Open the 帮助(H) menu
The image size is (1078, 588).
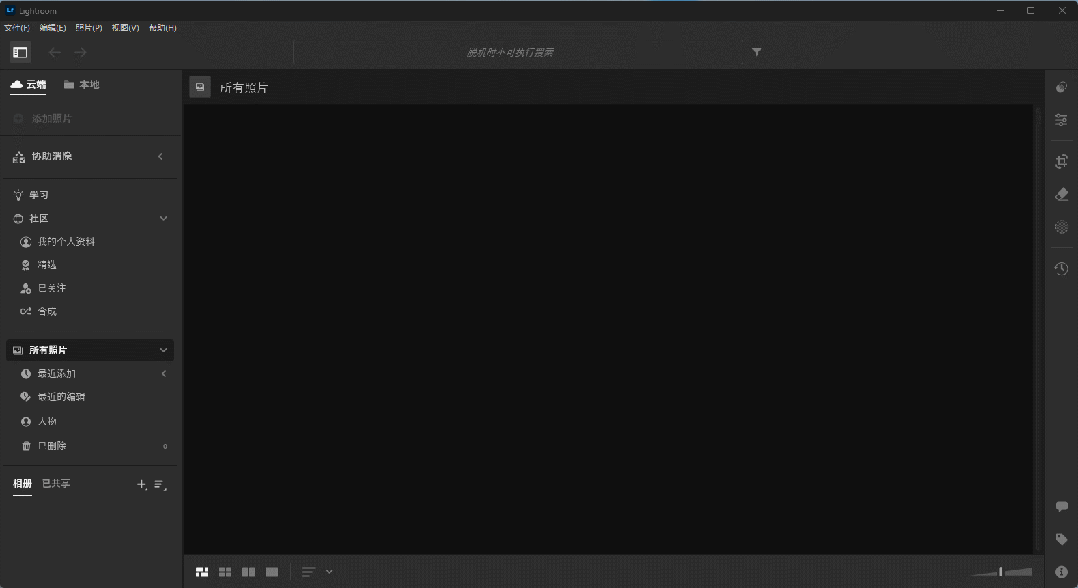point(162,28)
